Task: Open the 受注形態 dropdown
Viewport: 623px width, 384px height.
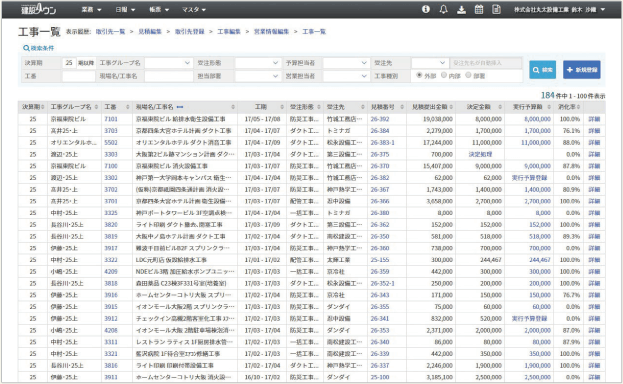Action: (x=257, y=63)
